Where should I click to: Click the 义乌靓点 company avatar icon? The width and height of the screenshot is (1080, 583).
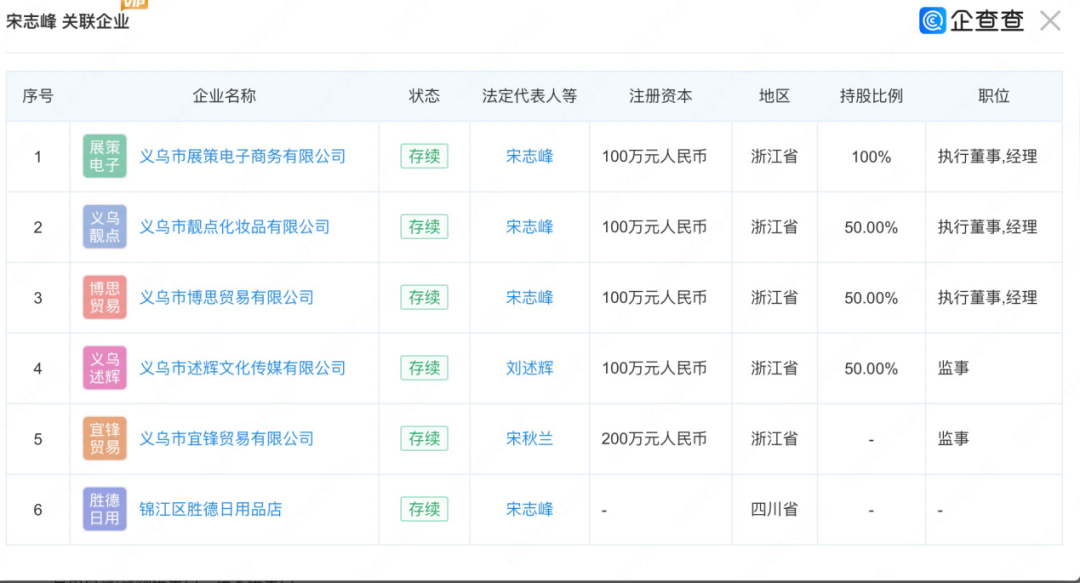[x=104, y=227]
